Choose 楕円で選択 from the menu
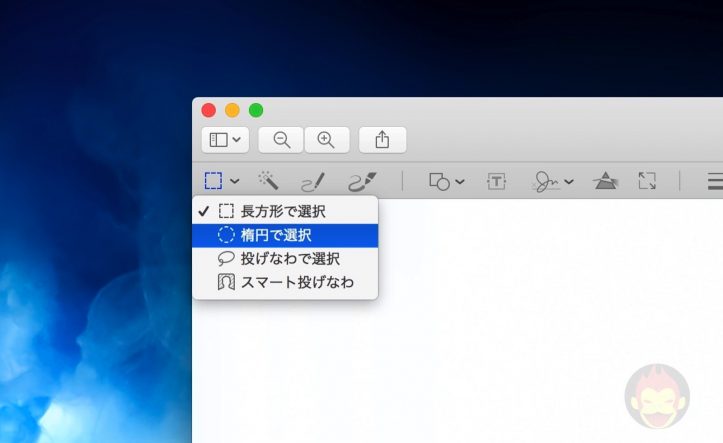 click(285, 236)
